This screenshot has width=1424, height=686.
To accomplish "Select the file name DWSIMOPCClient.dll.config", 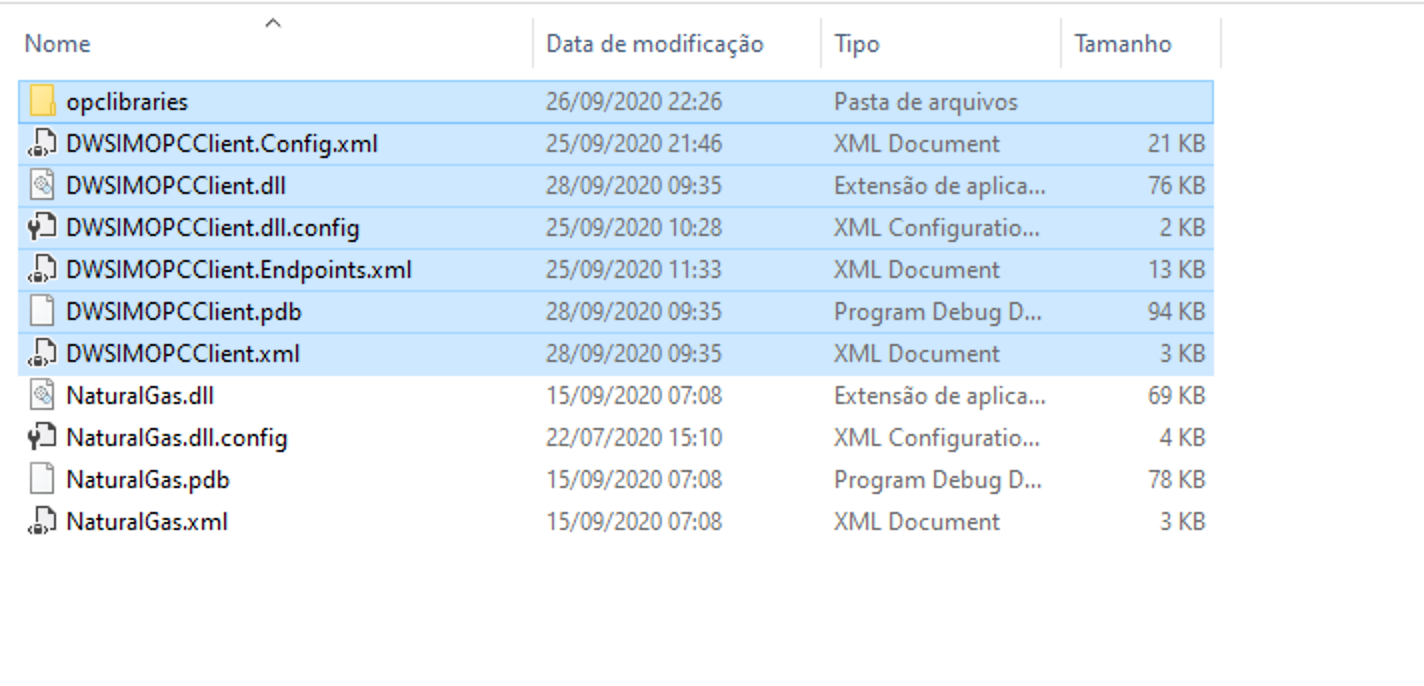I will pos(213,228).
